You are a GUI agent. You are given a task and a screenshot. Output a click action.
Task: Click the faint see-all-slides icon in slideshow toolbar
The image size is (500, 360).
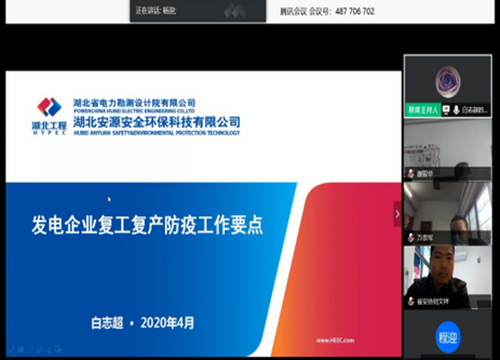[x=20, y=349]
